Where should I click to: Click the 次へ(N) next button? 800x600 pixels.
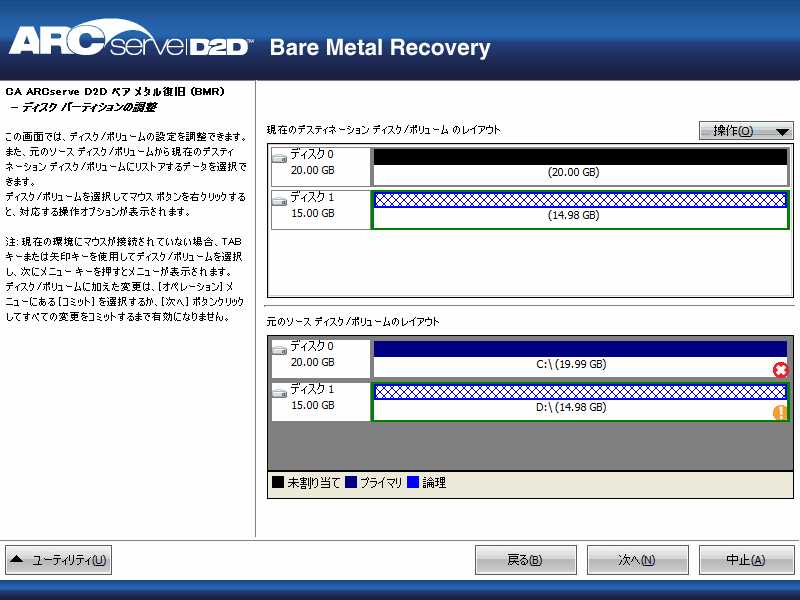[637, 560]
